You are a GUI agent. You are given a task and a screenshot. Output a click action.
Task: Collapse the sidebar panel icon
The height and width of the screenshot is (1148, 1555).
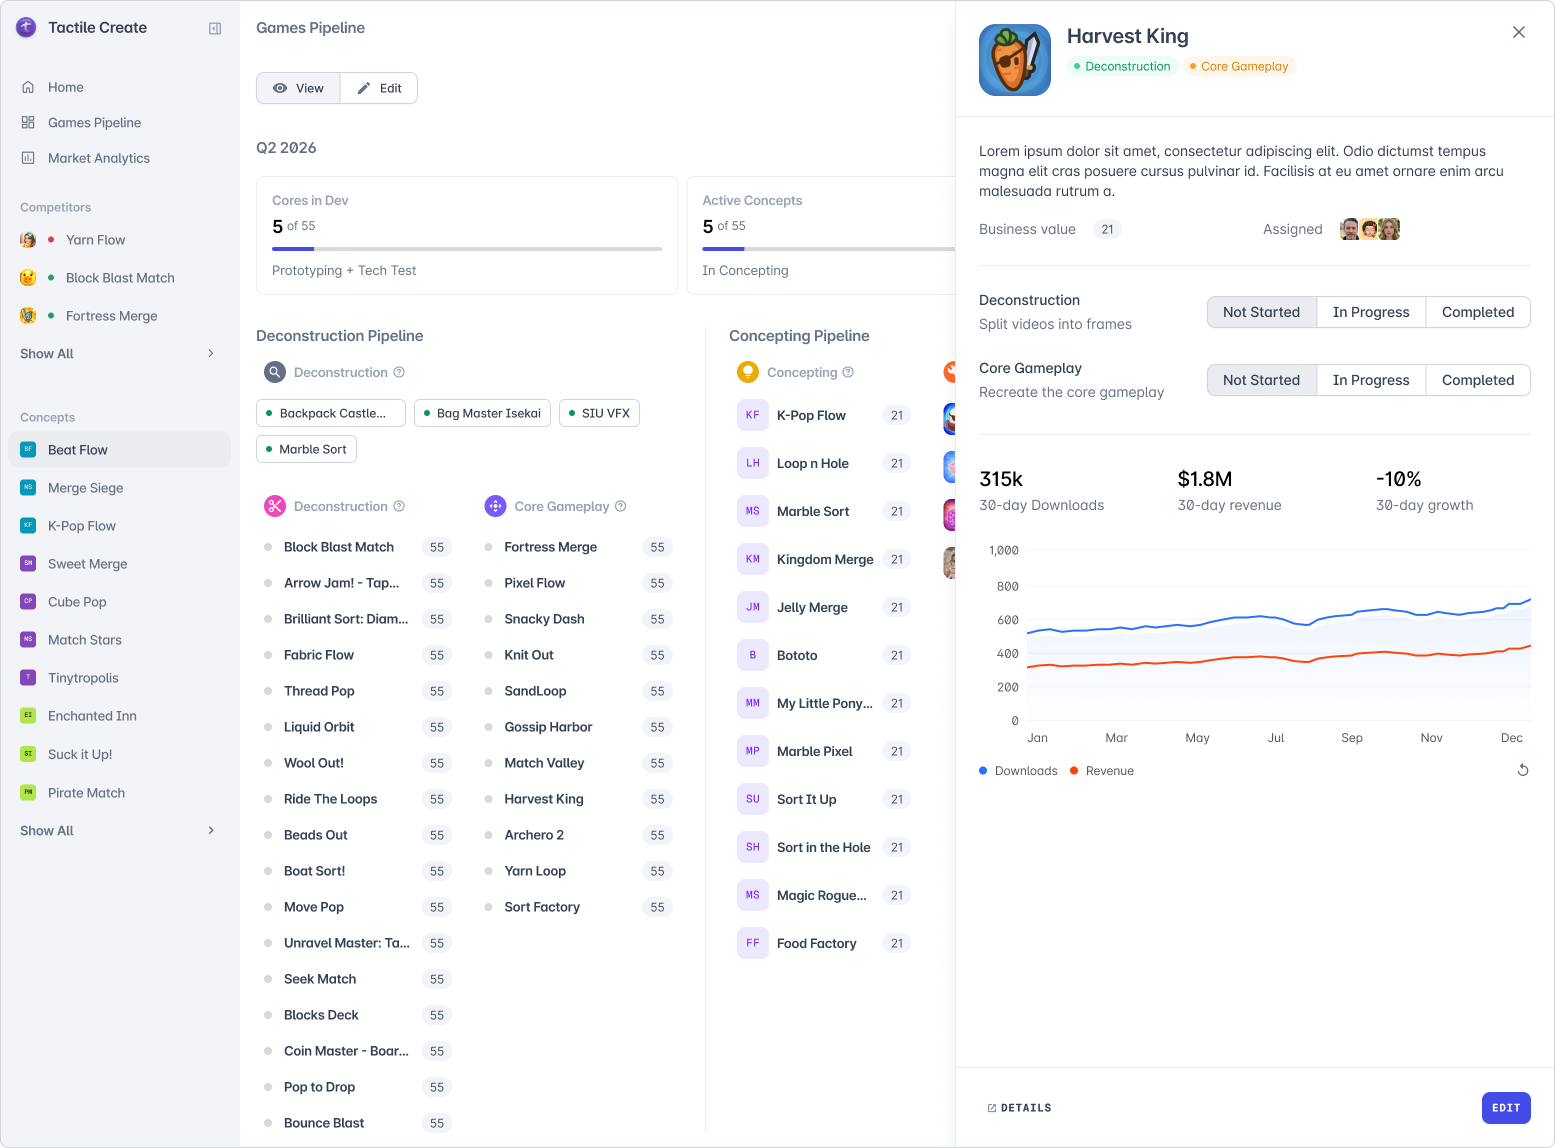click(215, 29)
